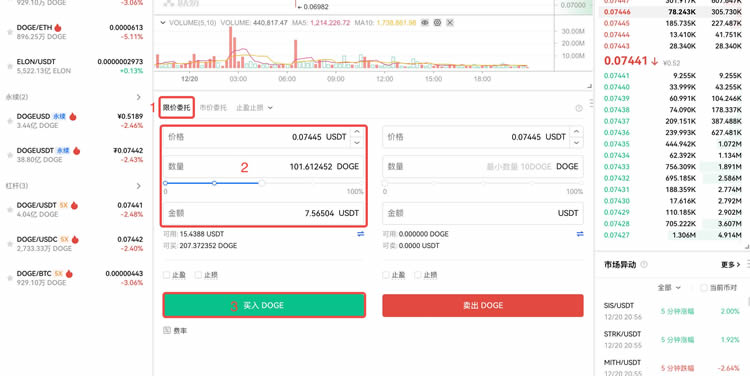Click order book bid price 0.07435
The image size is (750, 376).
(x=617, y=144)
